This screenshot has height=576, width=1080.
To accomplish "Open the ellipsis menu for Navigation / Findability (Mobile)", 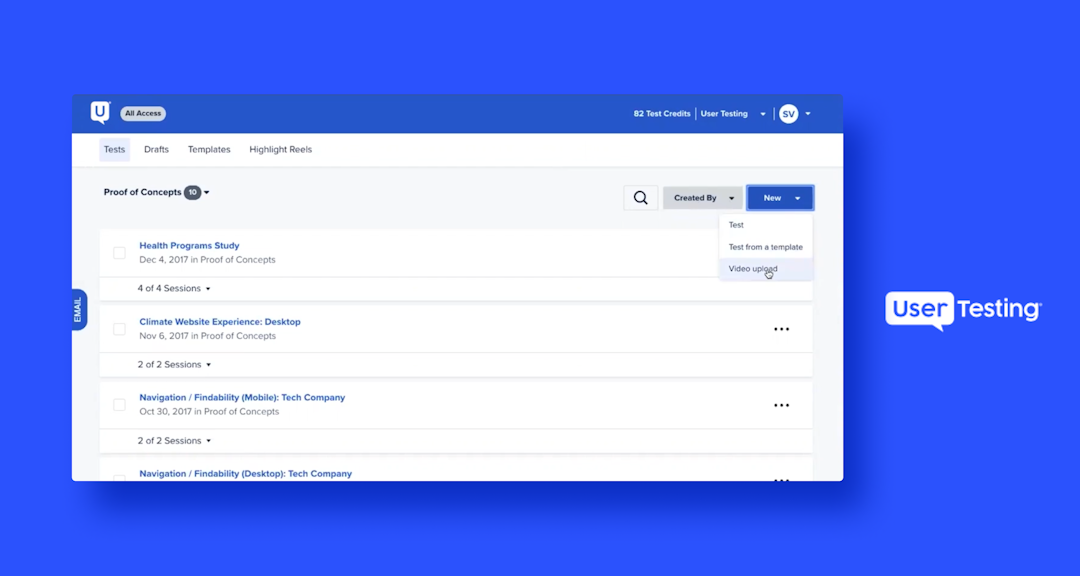I will [781, 404].
